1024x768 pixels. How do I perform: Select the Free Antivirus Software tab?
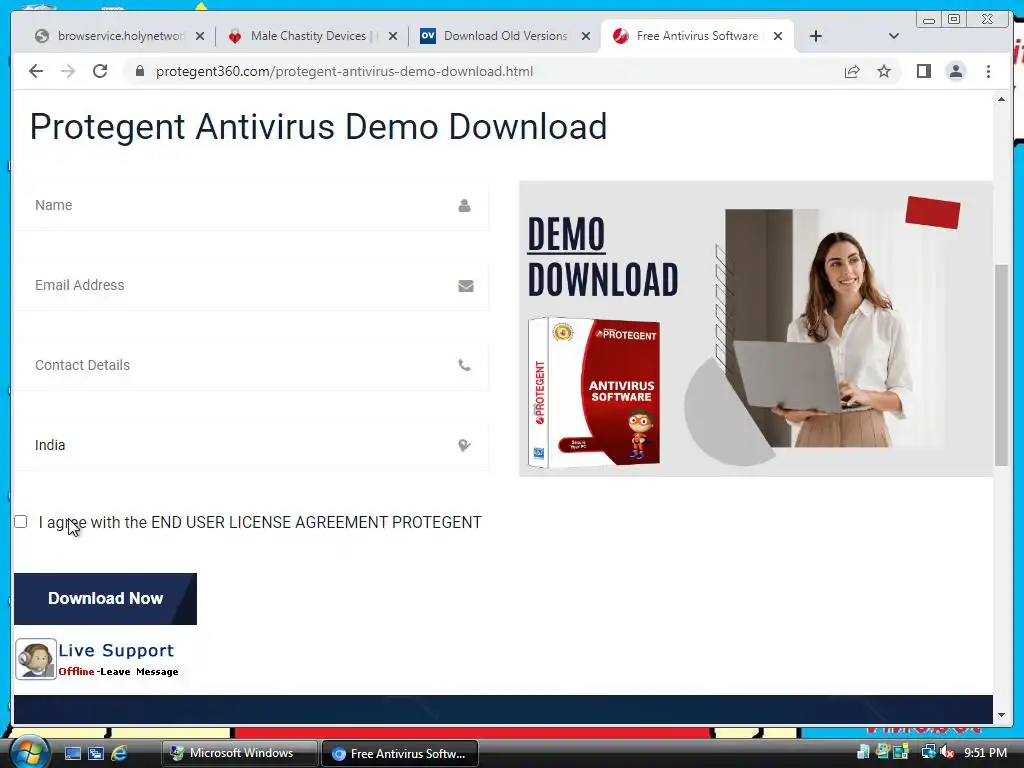click(696, 36)
